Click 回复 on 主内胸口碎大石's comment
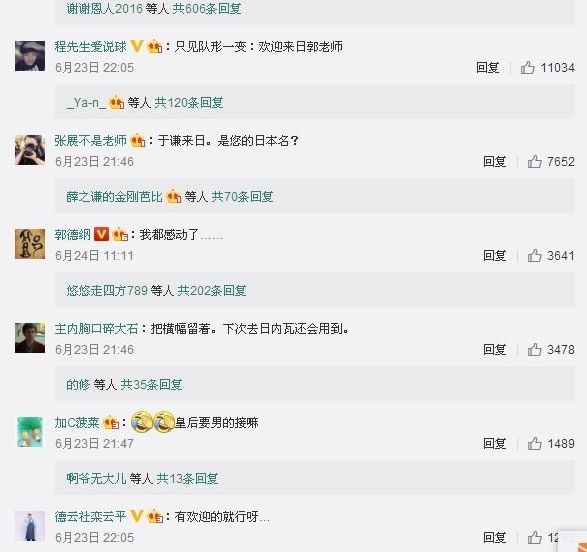 click(x=495, y=350)
